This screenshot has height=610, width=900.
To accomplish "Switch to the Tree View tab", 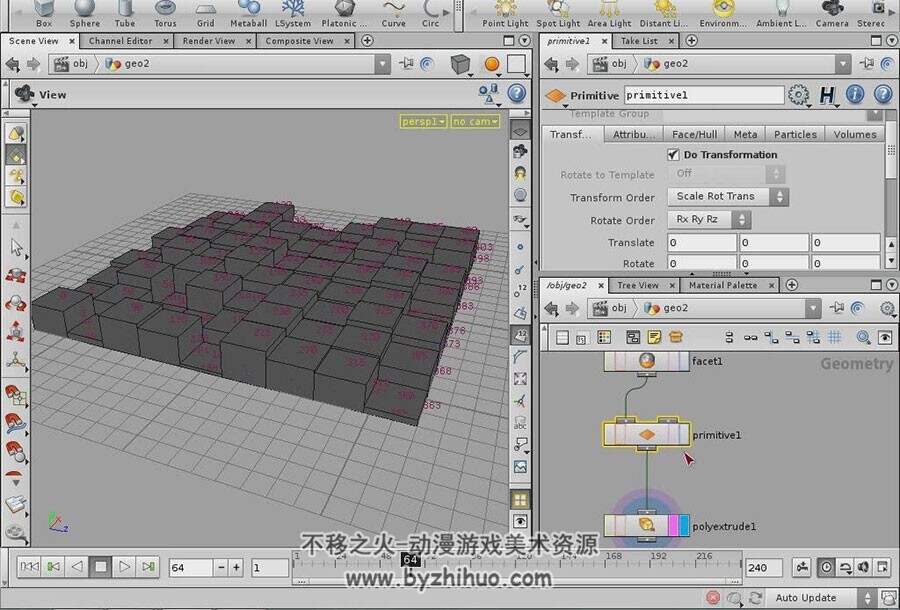I will tap(638, 285).
